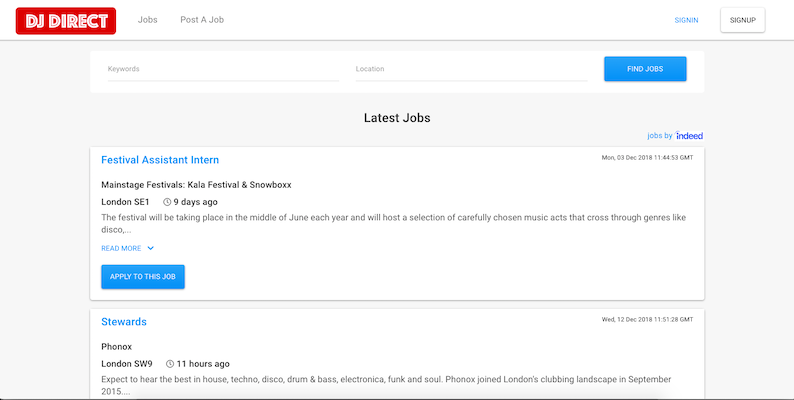The height and width of the screenshot is (400, 794).
Task: Focus the Keywords search field
Action: coord(223,69)
